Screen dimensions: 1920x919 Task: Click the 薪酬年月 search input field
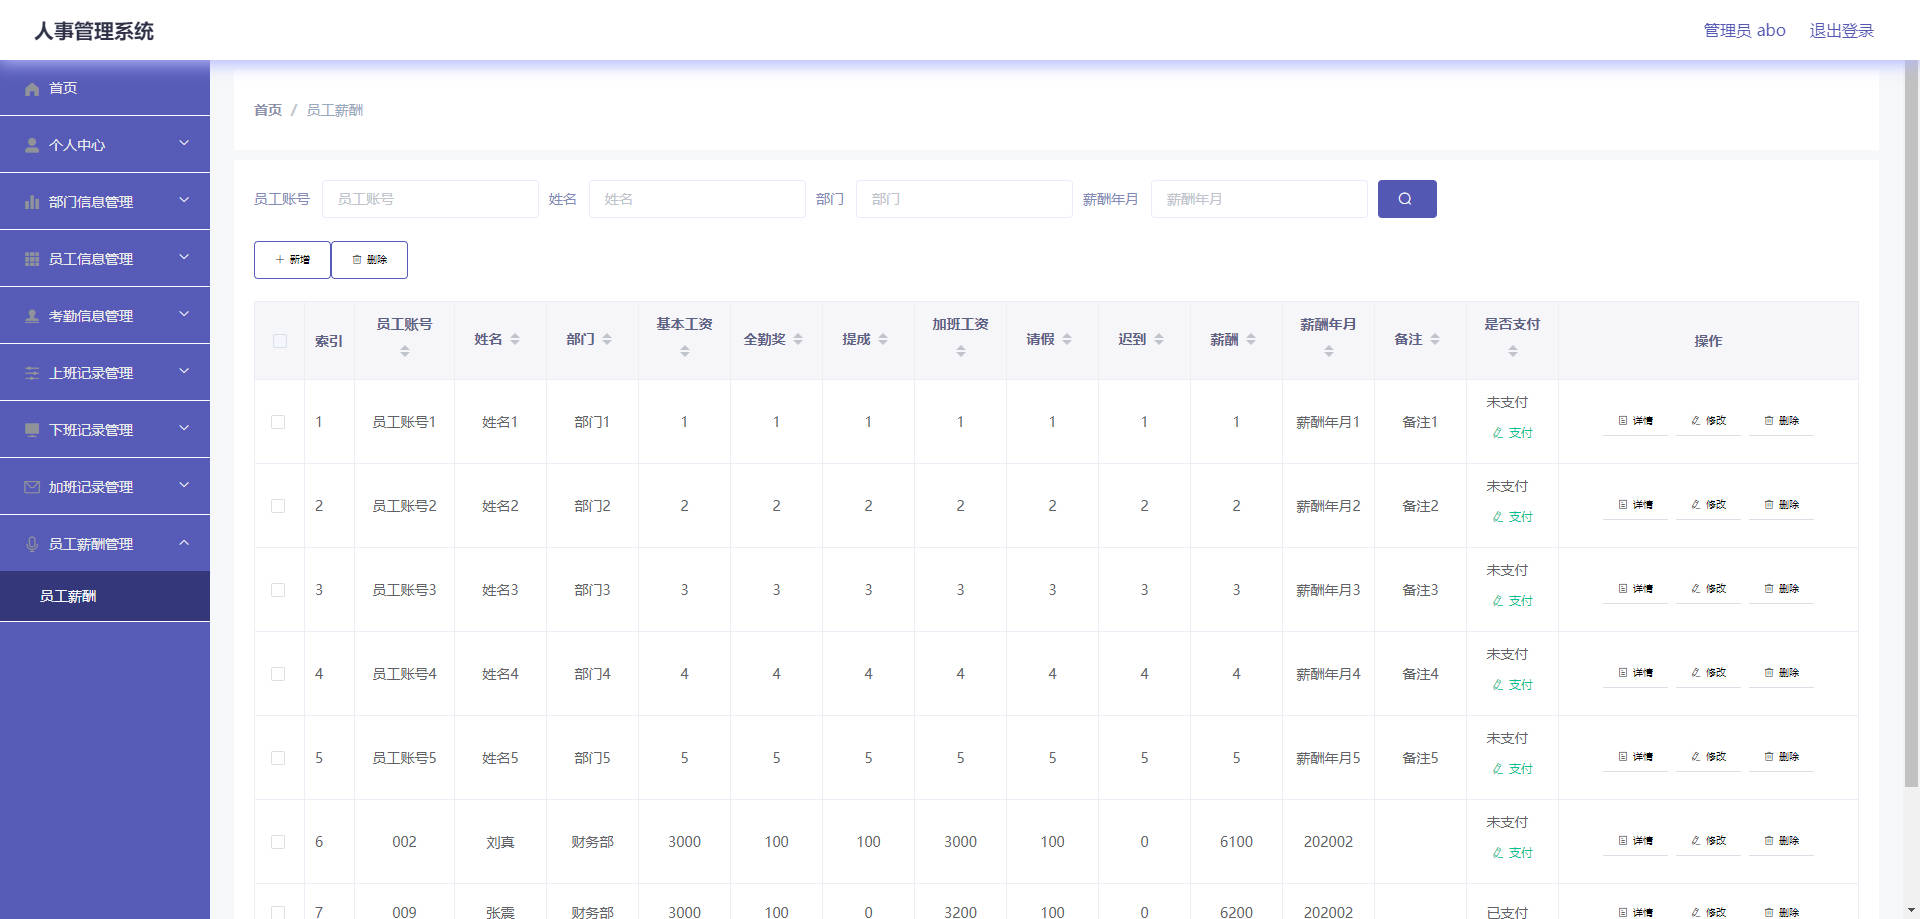tap(1259, 199)
